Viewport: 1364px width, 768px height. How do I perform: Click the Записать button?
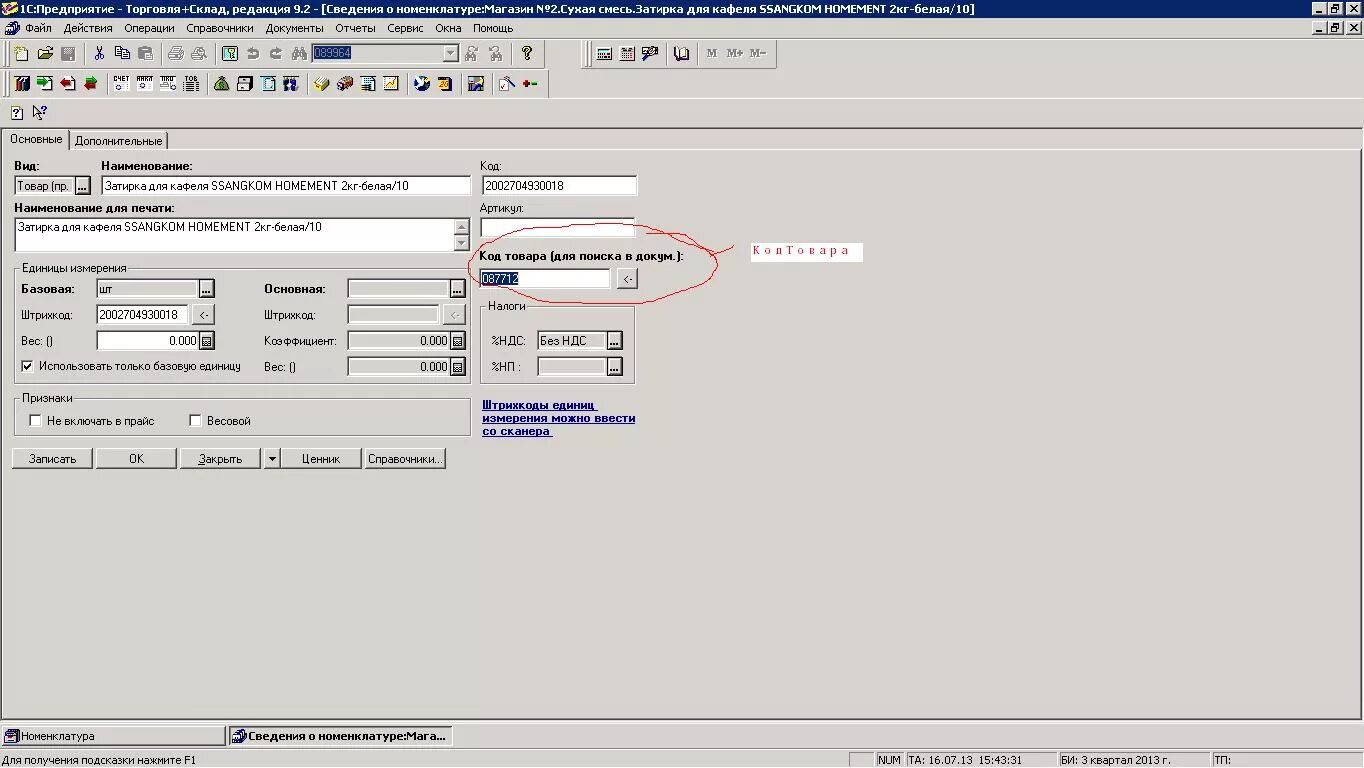[x=52, y=459]
